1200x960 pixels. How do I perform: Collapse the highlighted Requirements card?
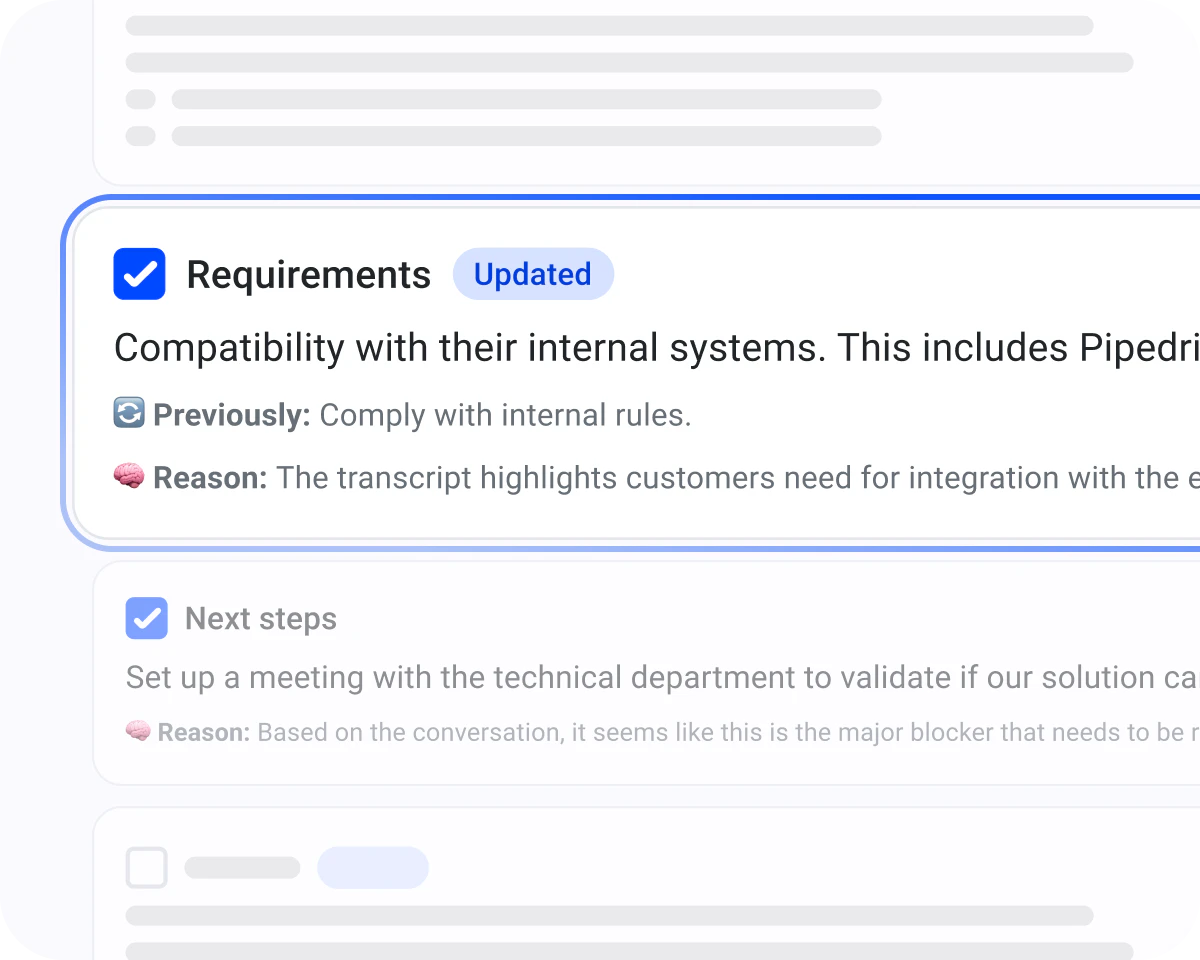click(308, 273)
